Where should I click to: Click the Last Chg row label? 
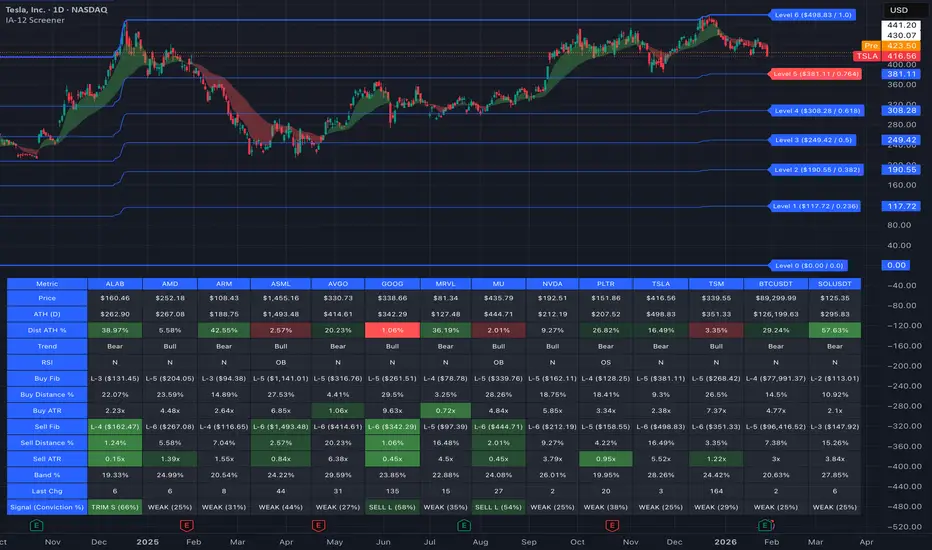47,491
